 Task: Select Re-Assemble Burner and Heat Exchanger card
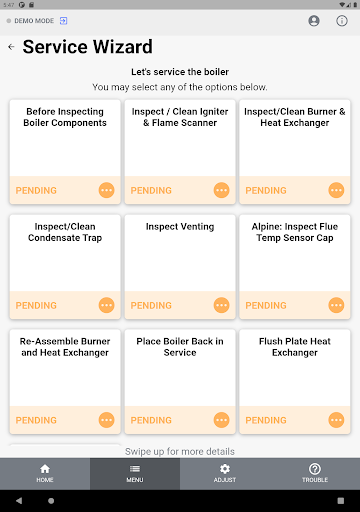tap(65, 382)
